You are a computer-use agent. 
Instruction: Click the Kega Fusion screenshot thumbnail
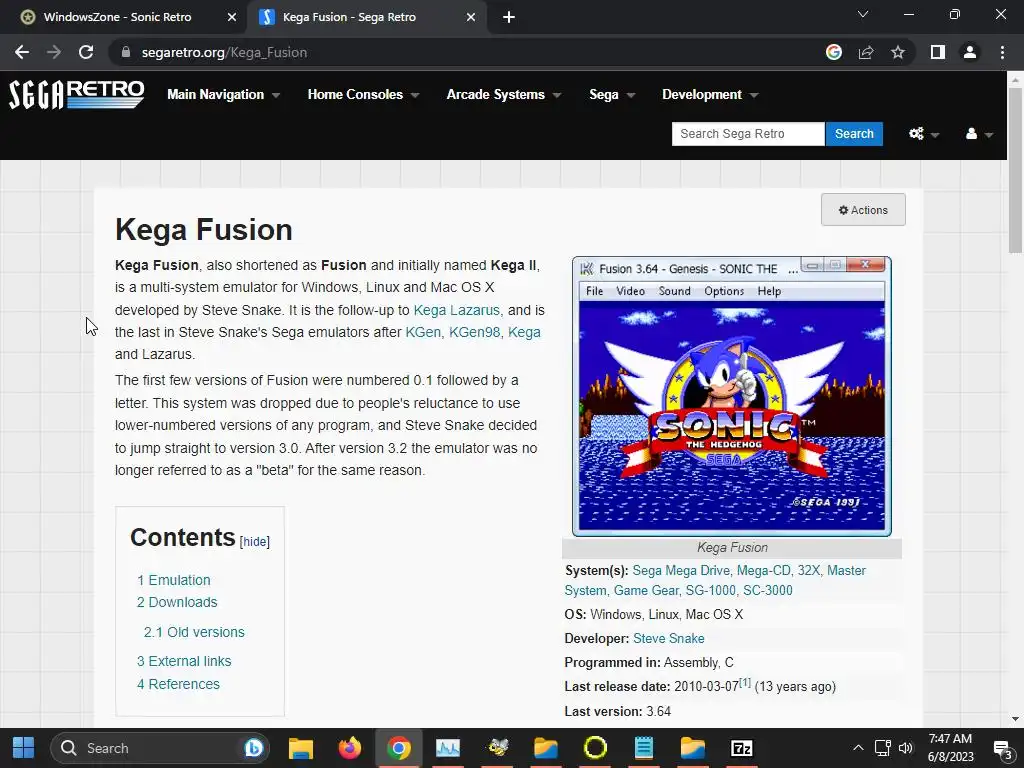(x=731, y=396)
